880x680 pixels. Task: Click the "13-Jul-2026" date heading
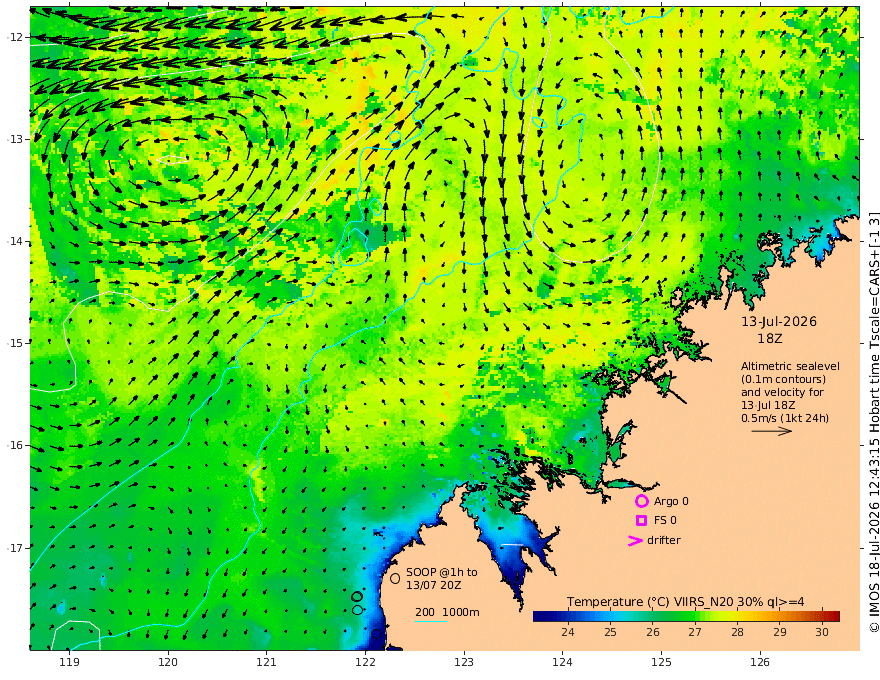pos(779,322)
